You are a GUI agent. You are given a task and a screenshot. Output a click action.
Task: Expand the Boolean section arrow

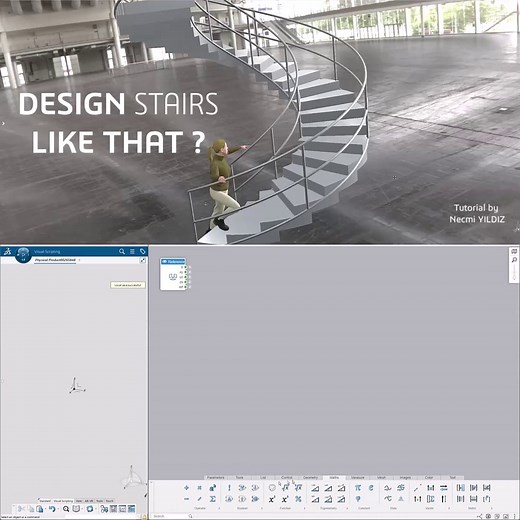pyautogui.click(x=262, y=508)
